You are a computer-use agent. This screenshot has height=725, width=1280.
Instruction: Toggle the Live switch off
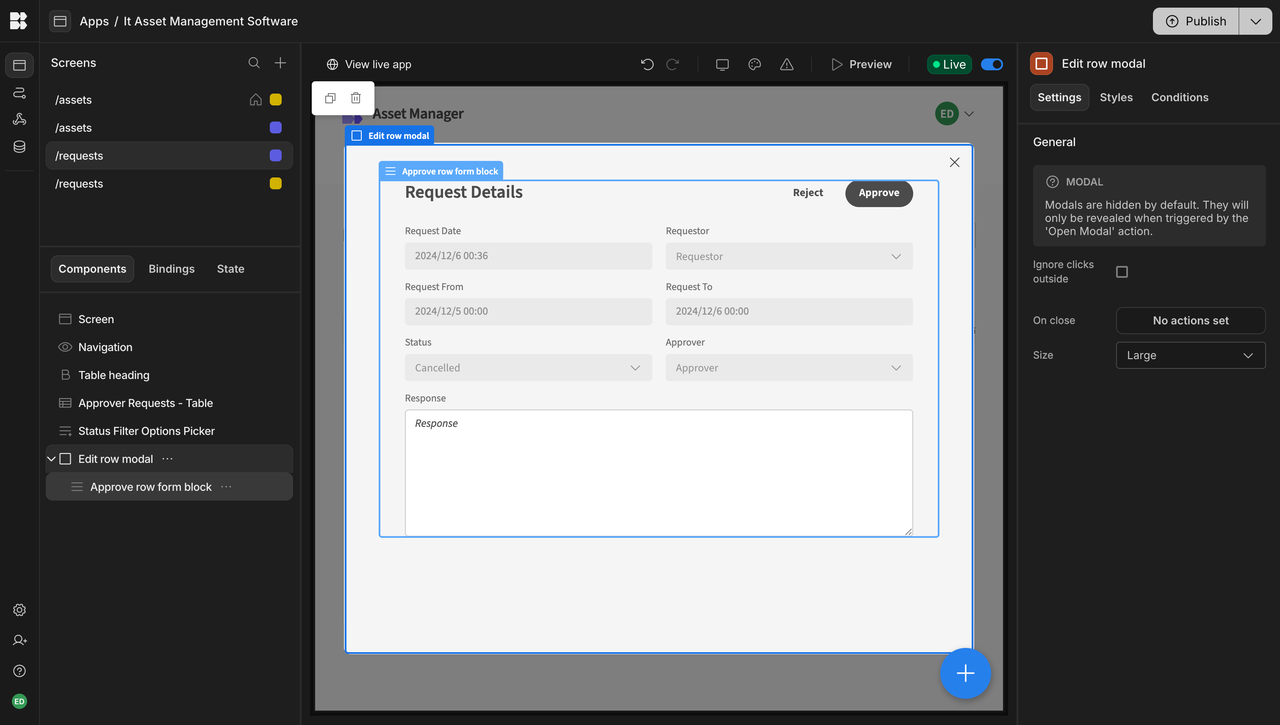(x=992, y=64)
